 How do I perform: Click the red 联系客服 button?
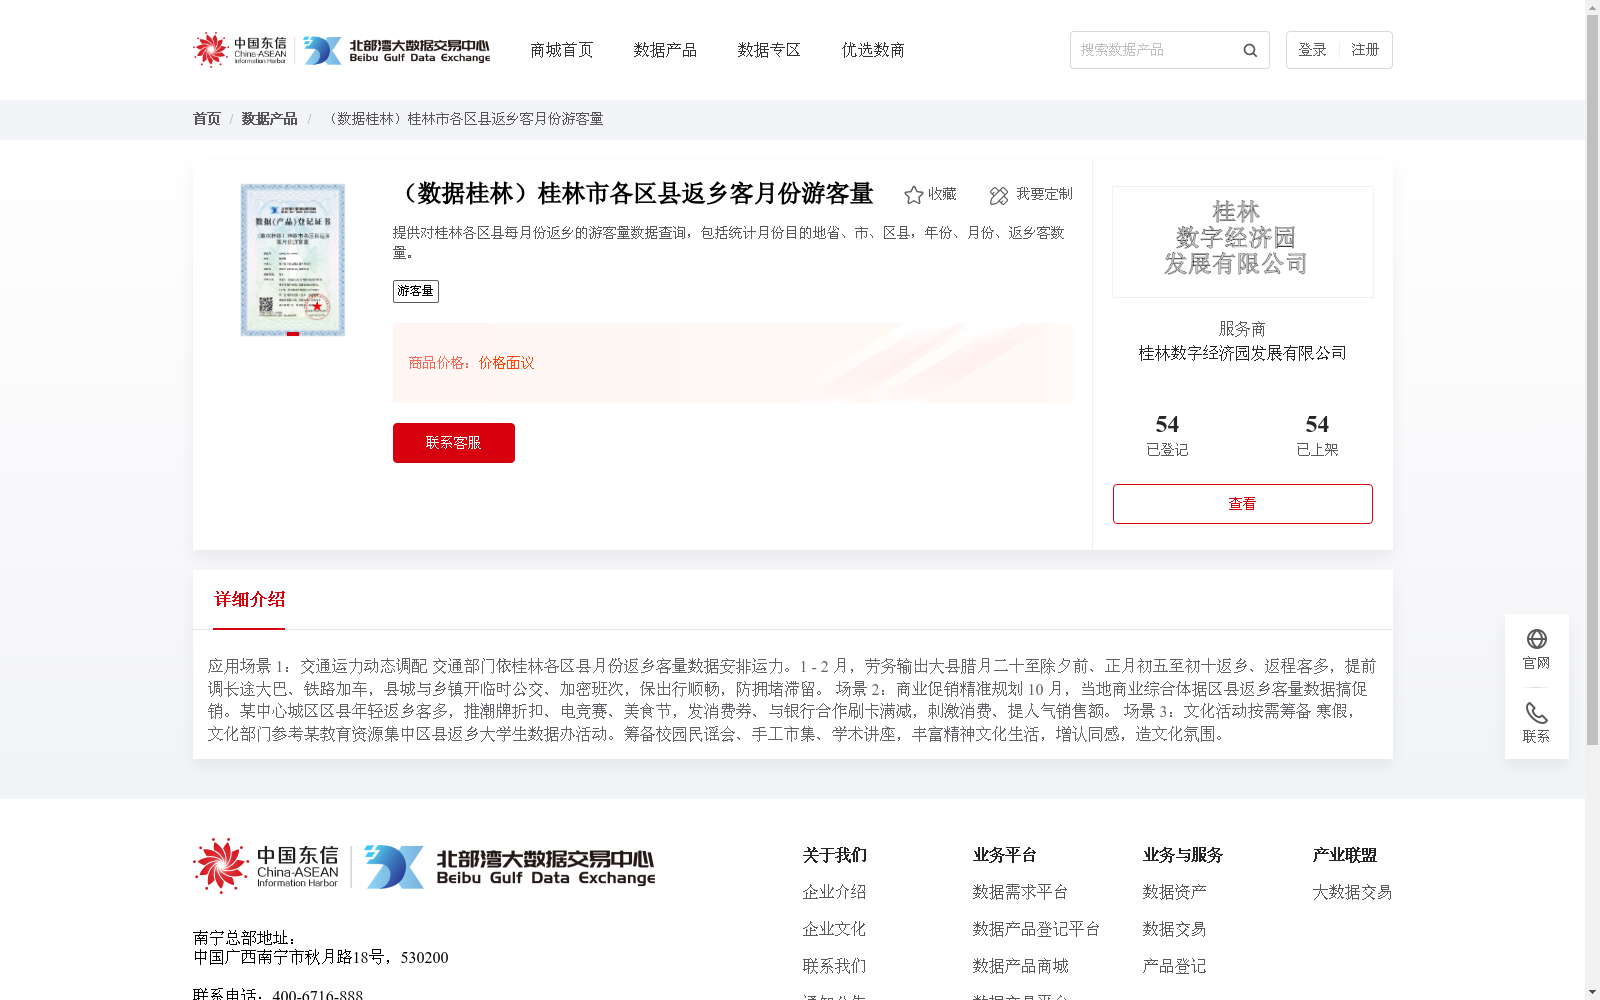click(454, 443)
